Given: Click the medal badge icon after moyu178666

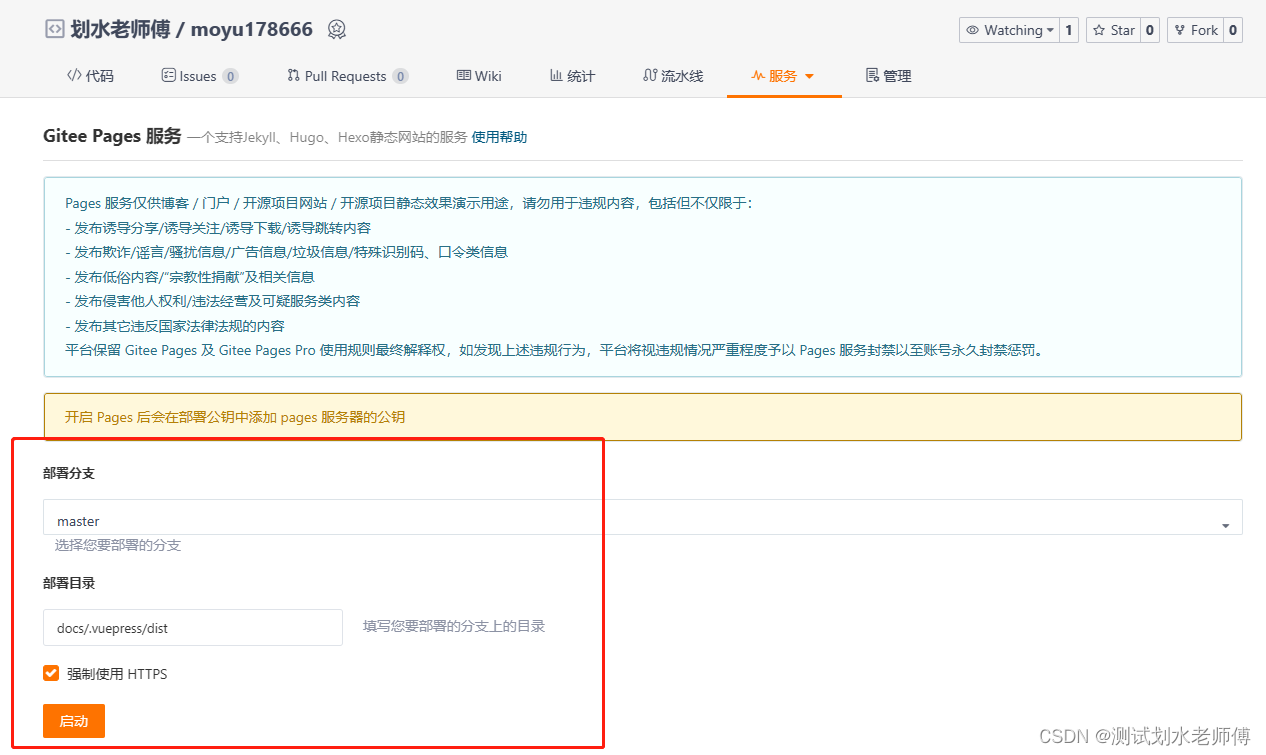Looking at the screenshot, I should pos(336,29).
